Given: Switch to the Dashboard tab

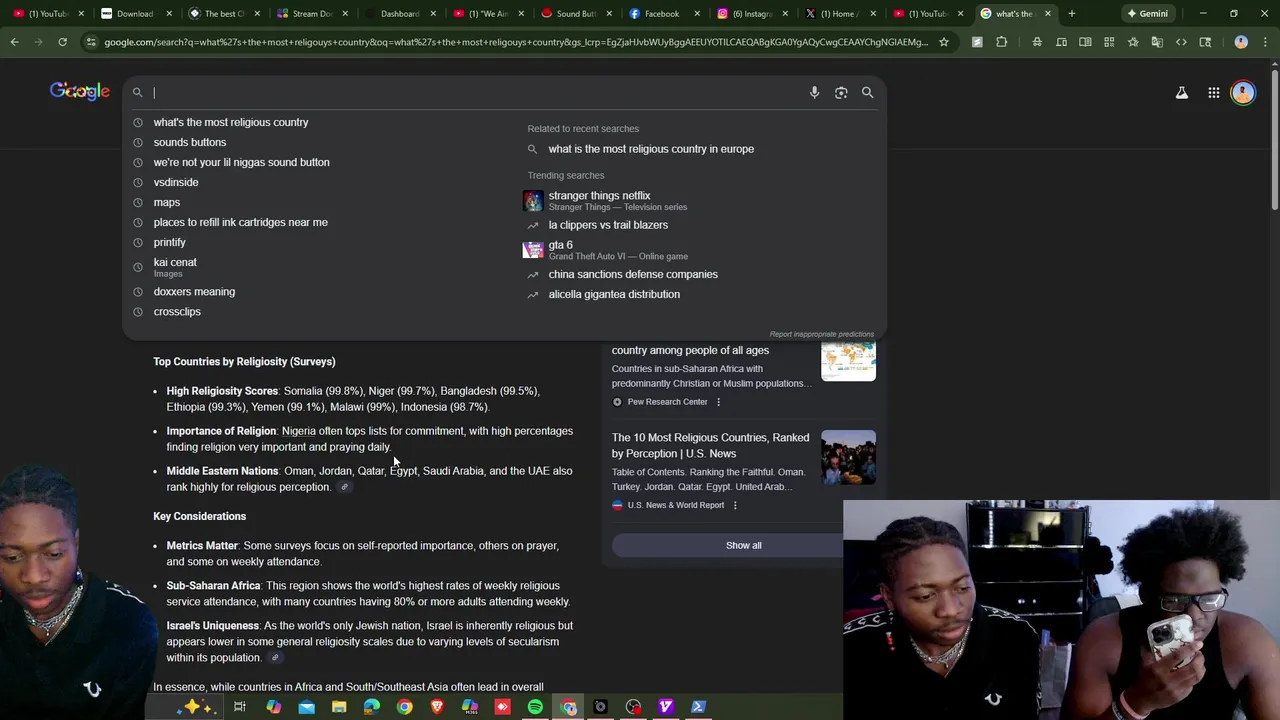Looking at the screenshot, I should [398, 13].
